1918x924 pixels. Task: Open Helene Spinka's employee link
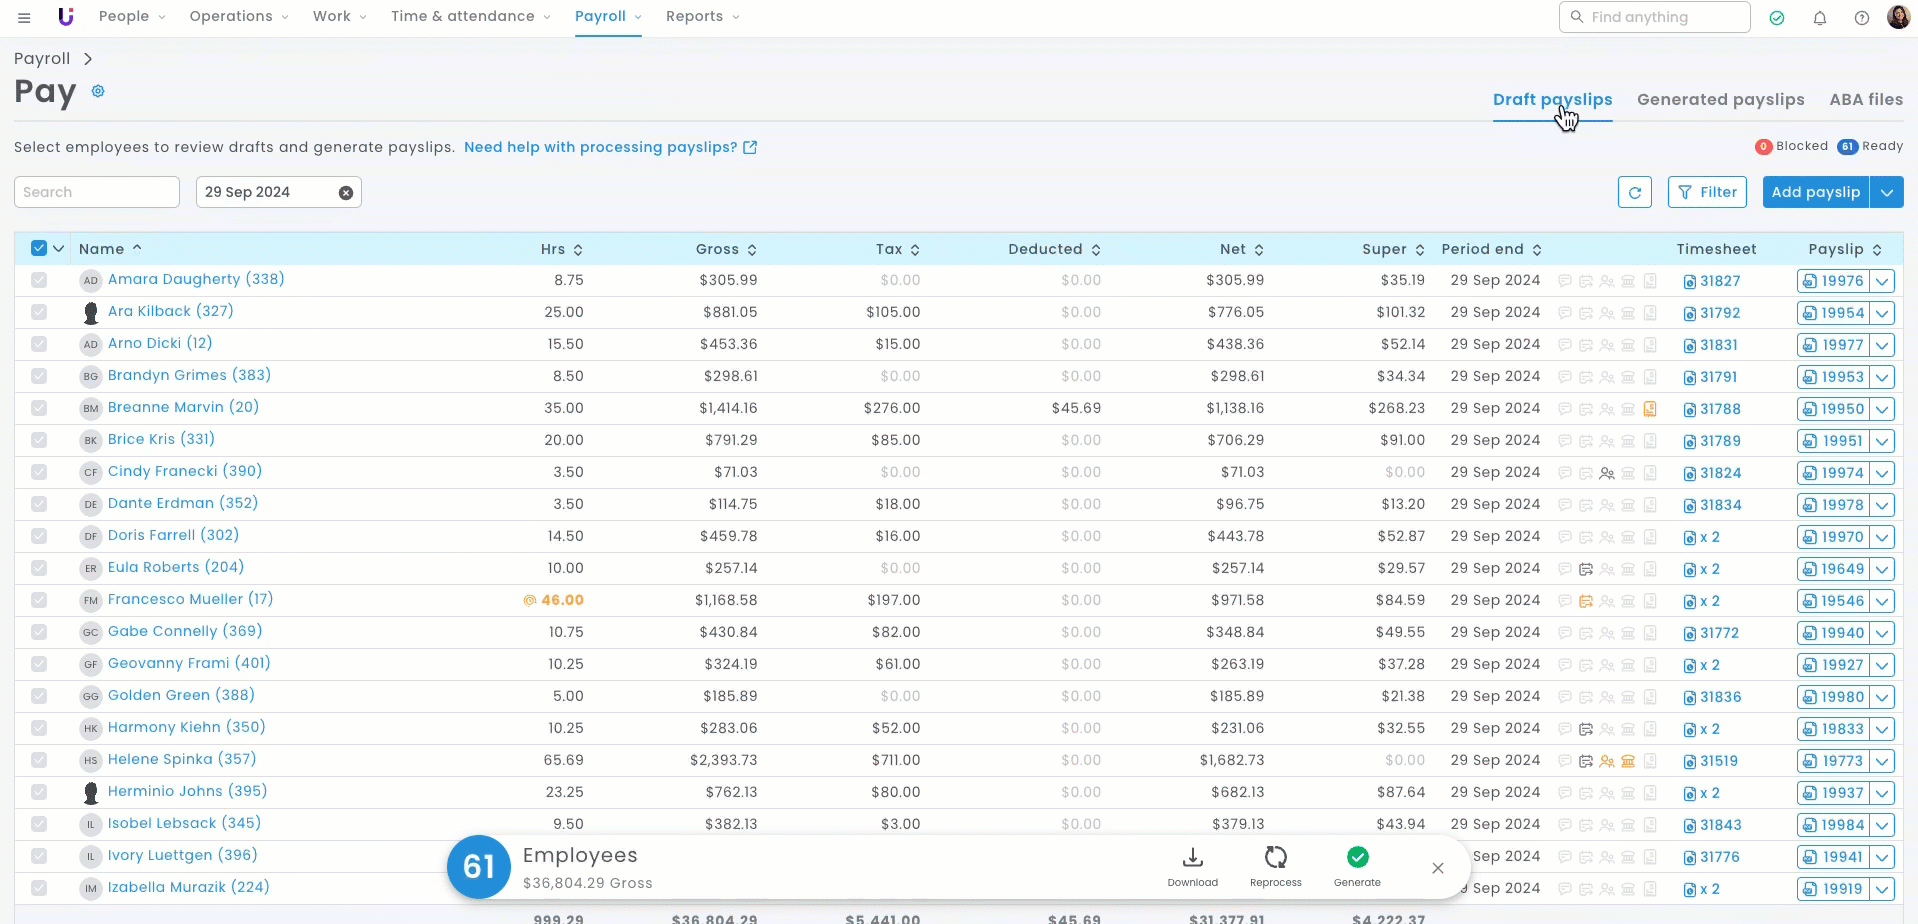181,760
